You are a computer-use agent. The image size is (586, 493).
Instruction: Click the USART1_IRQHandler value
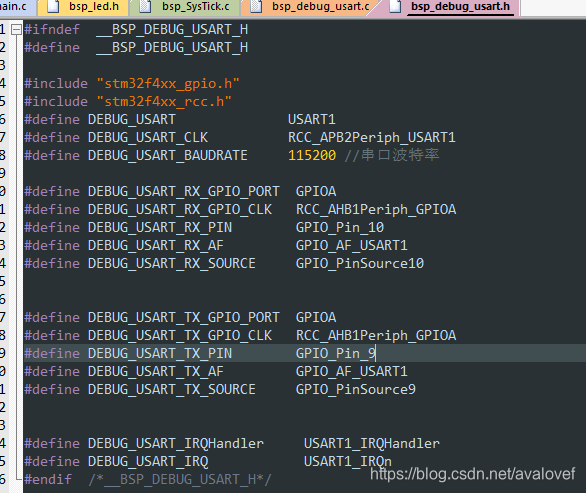(371, 443)
